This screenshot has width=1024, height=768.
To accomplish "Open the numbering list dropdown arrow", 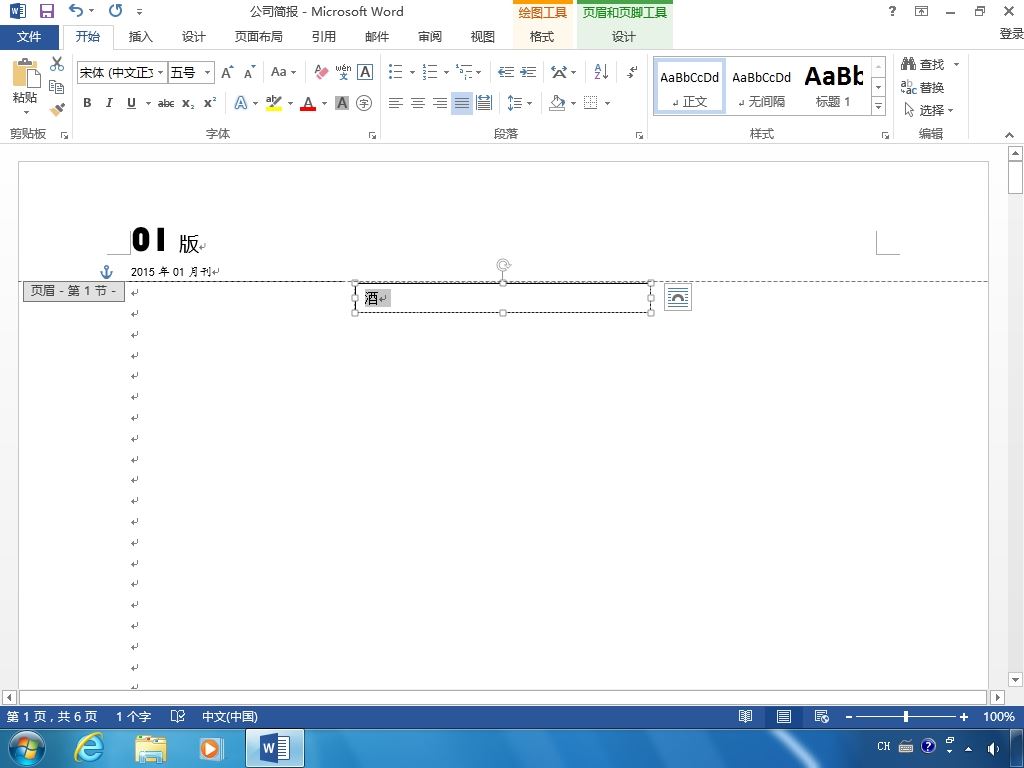I will coord(446,72).
